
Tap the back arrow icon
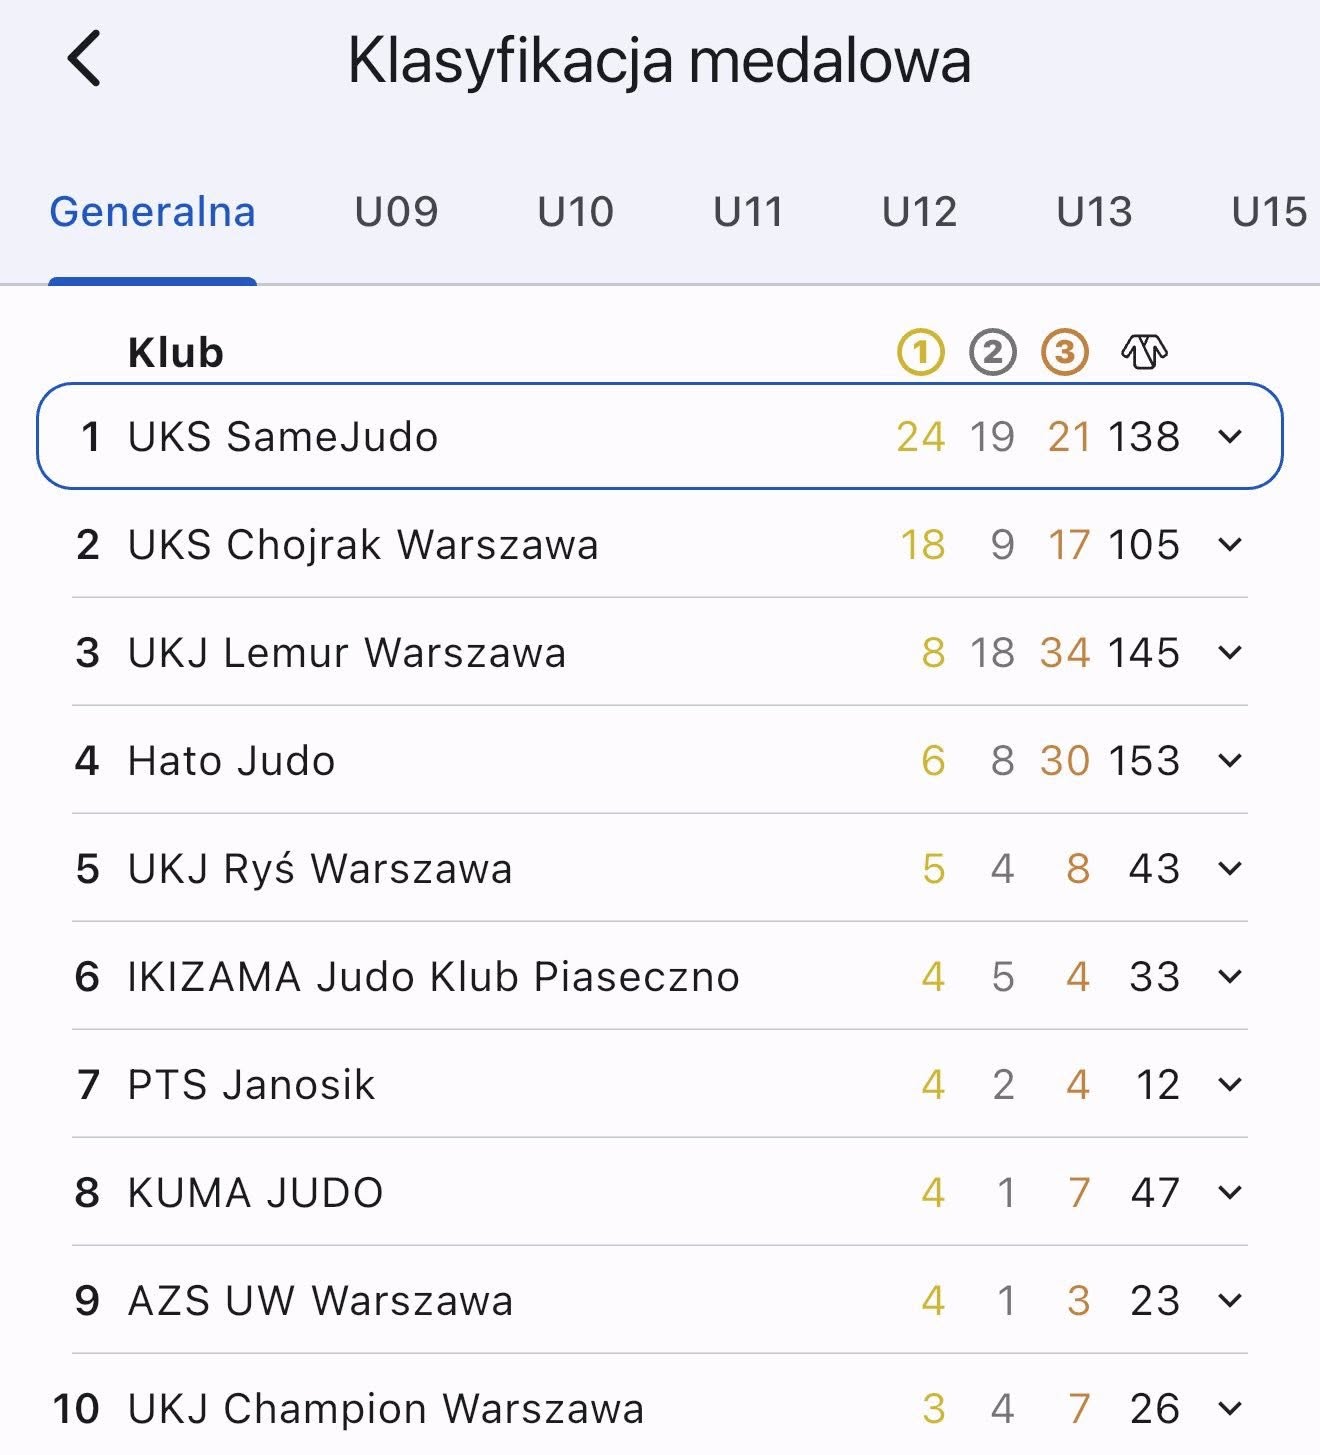tap(85, 59)
